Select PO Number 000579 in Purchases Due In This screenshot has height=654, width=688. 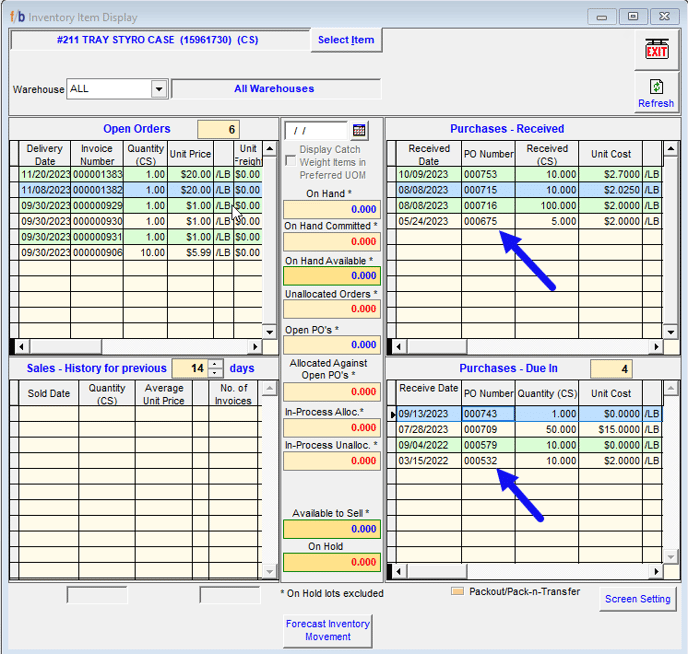(488, 445)
